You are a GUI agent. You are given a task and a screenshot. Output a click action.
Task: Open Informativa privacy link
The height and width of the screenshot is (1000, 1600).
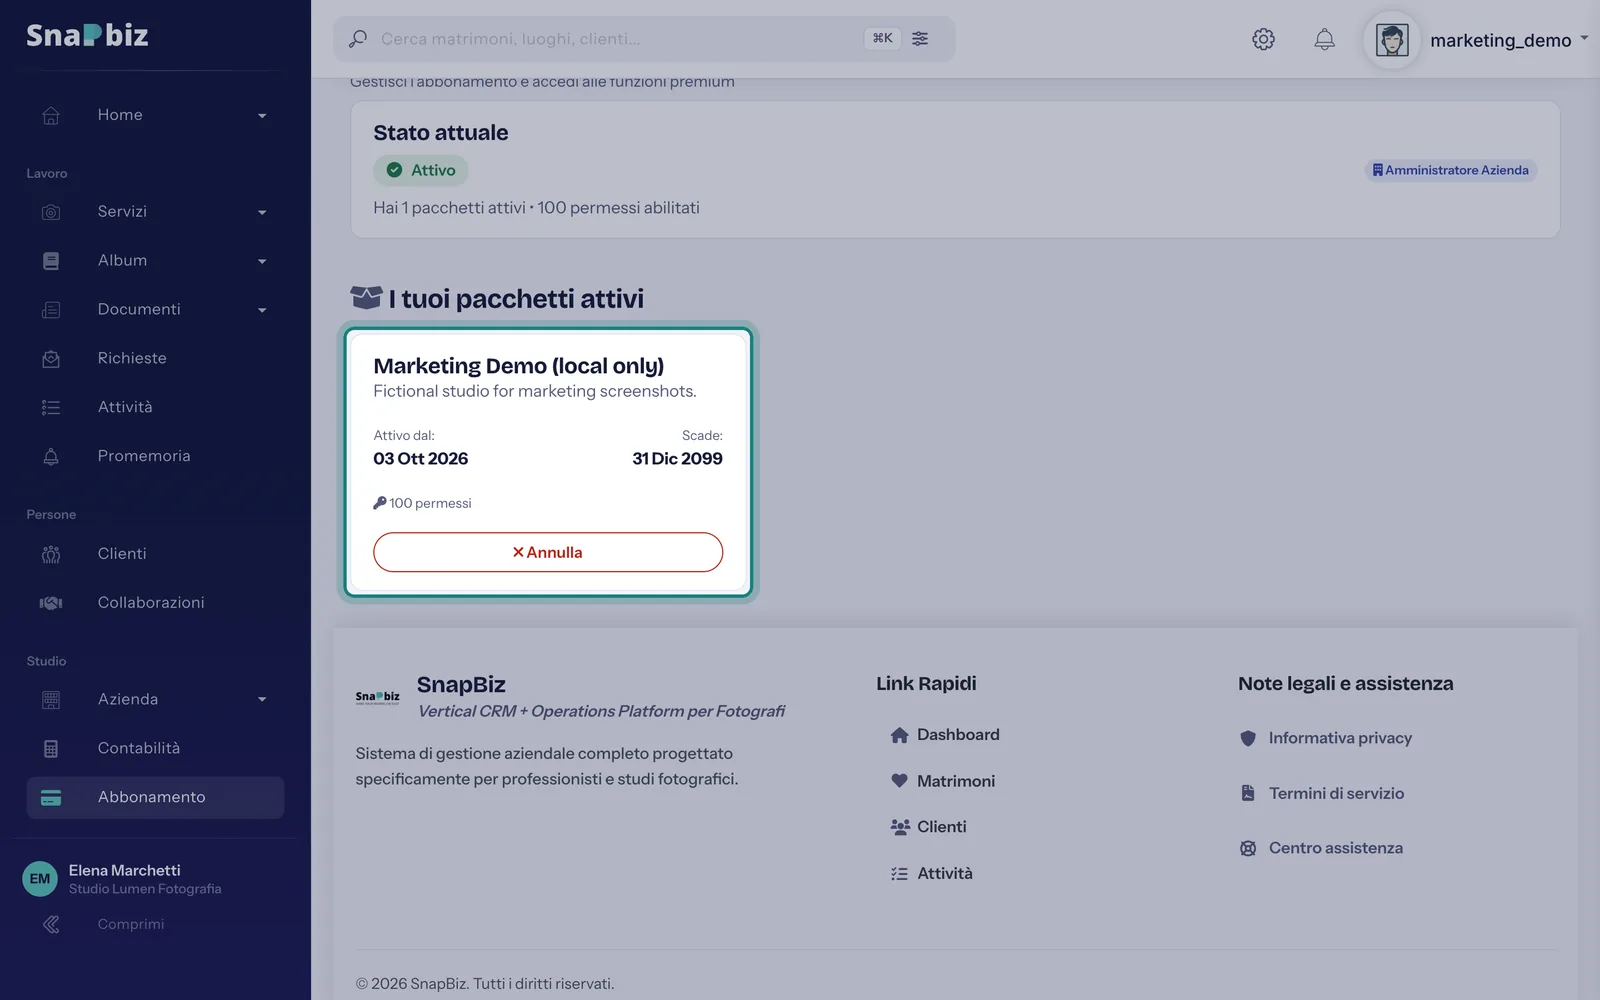click(x=1326, y=738)
